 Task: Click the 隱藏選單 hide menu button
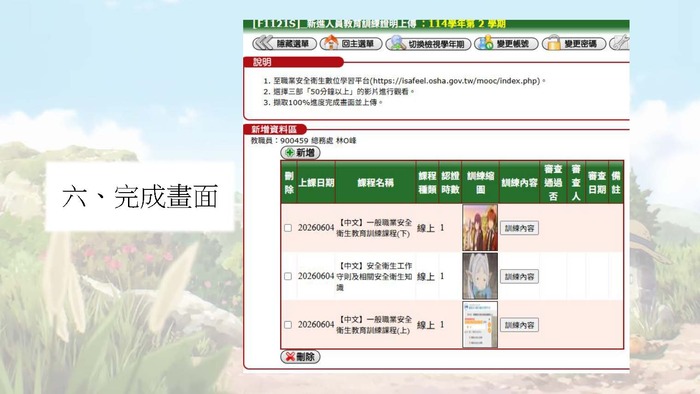click(284, 44)
